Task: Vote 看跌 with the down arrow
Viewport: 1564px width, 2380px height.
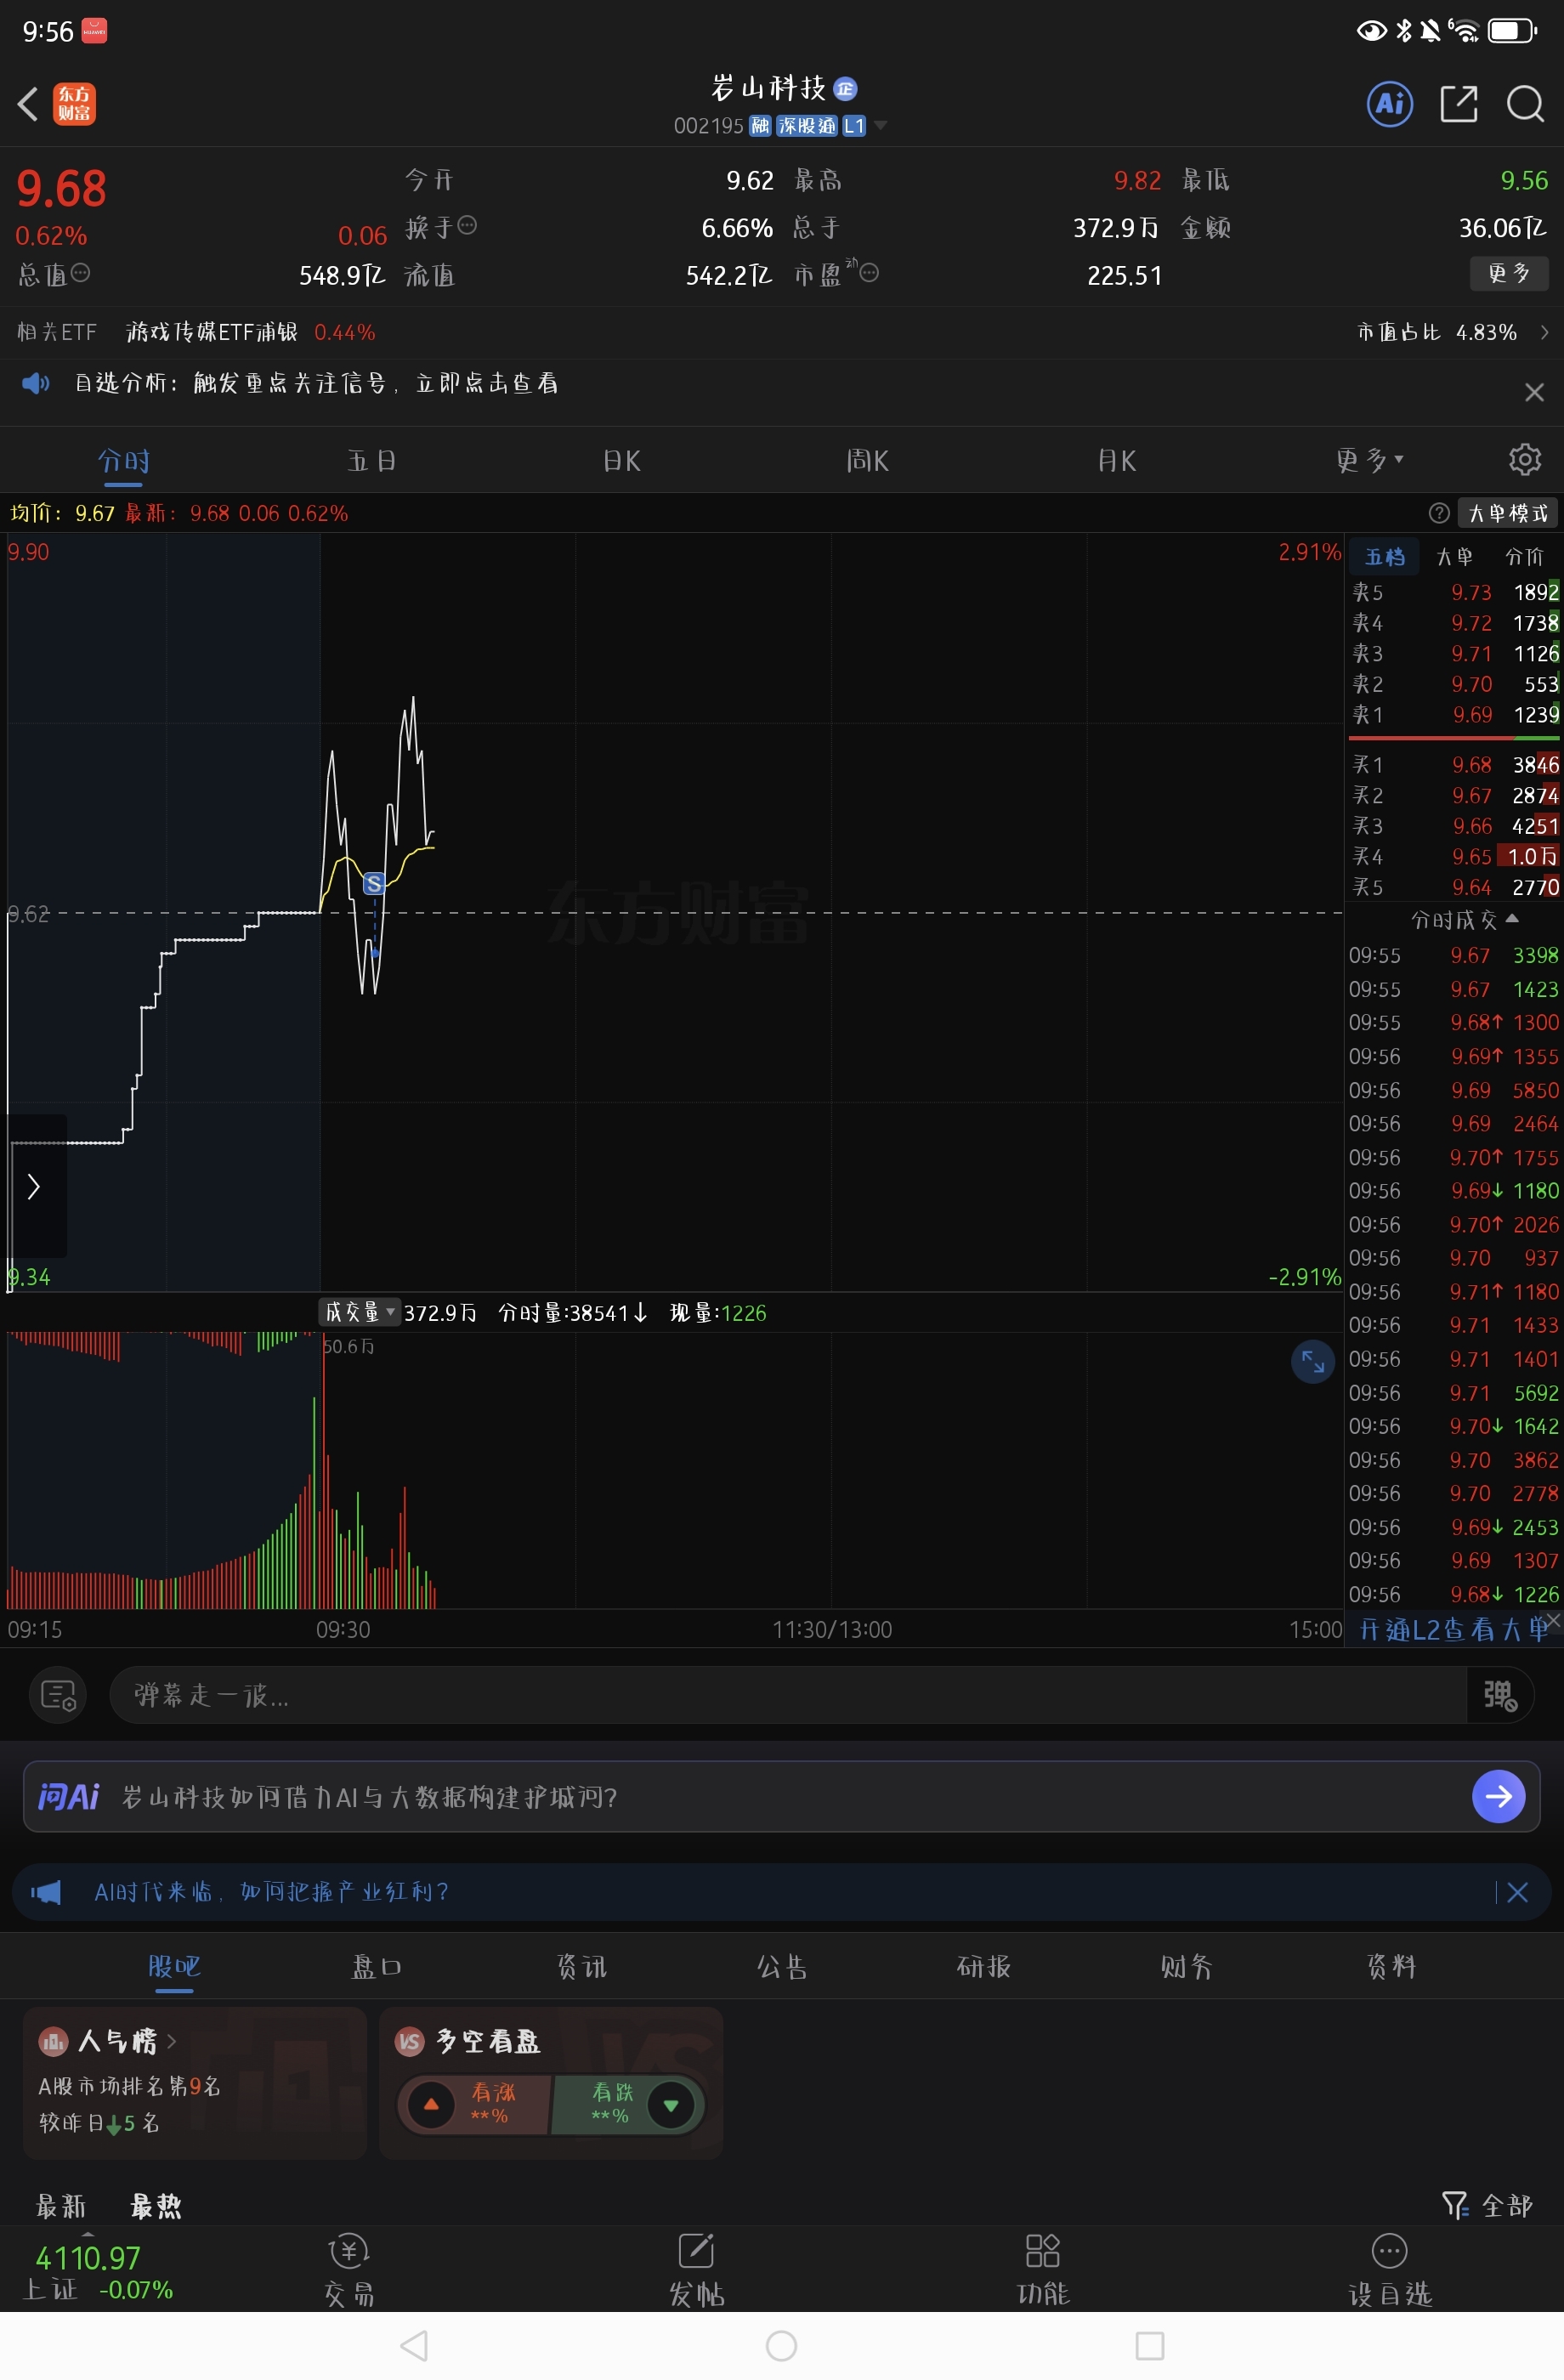Action: click(671, 2104)
